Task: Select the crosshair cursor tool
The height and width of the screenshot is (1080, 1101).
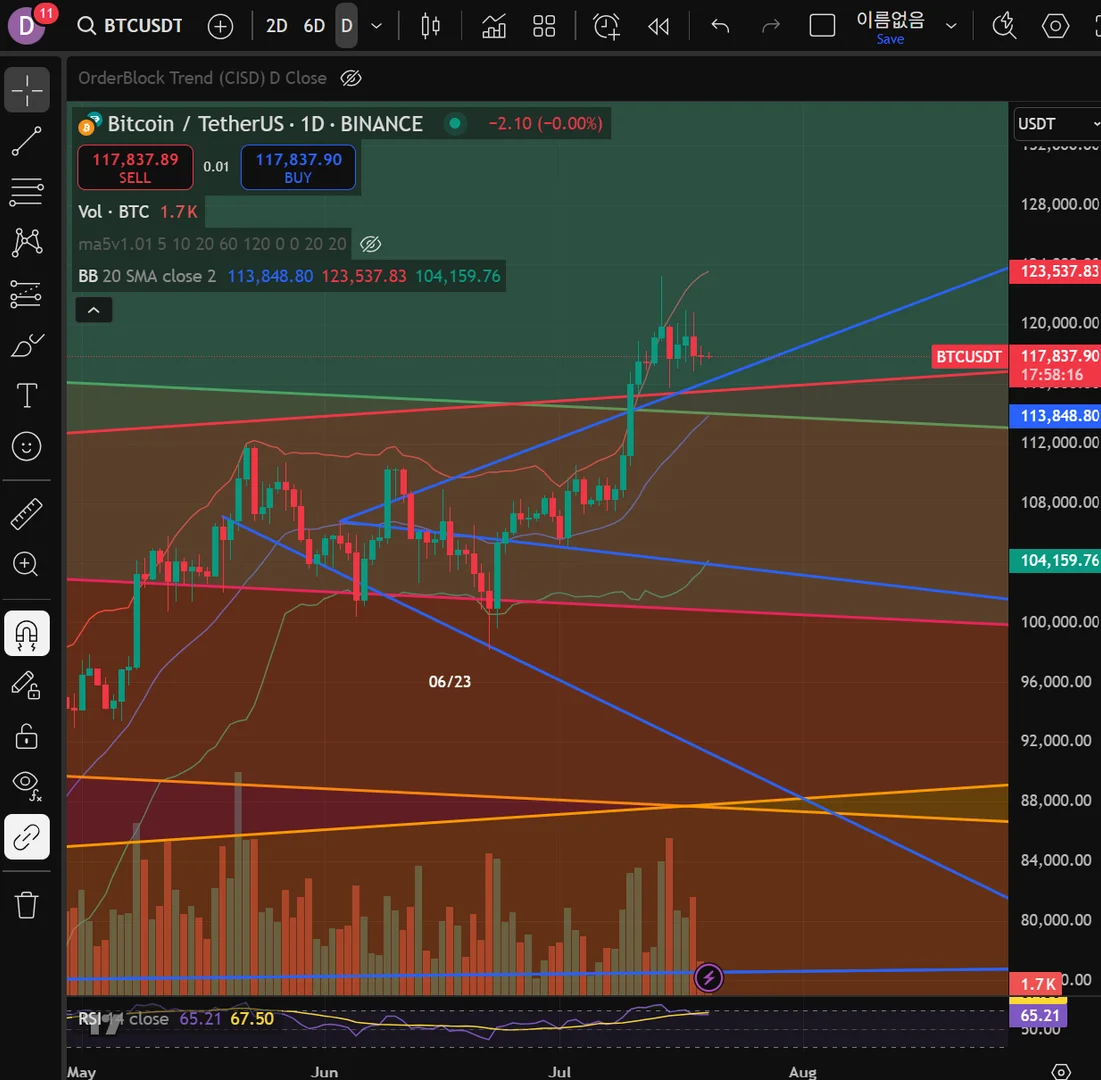Action: coord(27,90)
